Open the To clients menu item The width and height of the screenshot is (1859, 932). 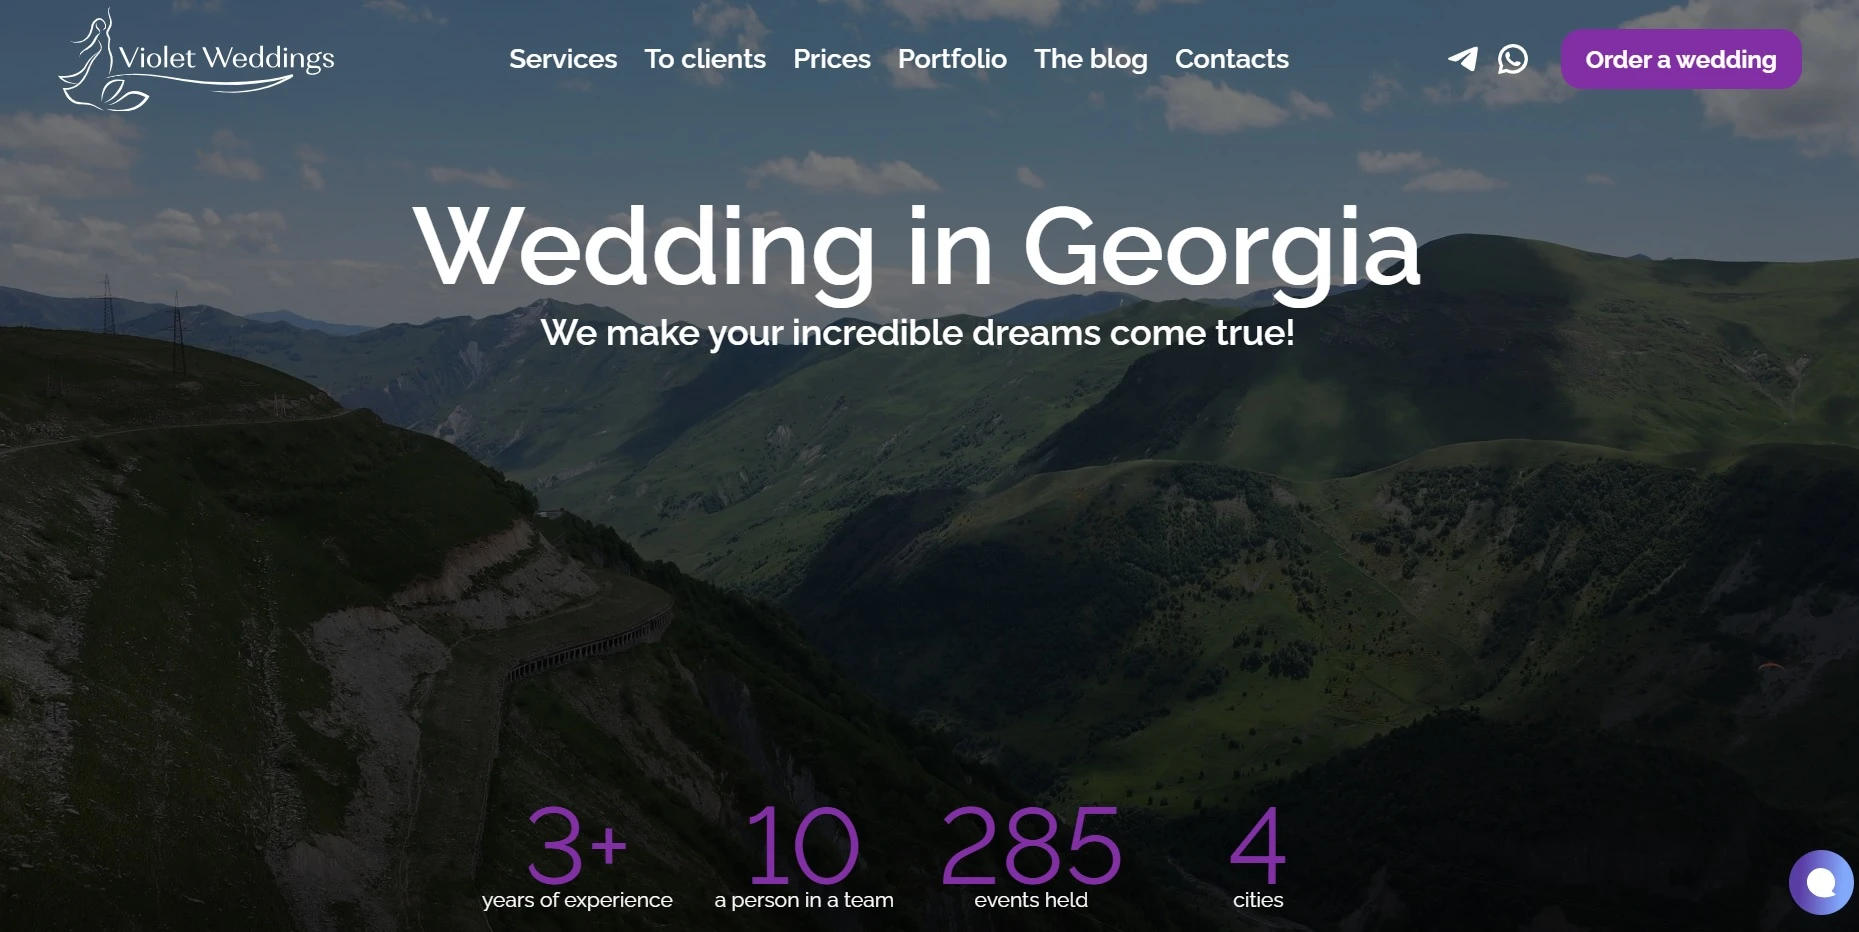(x=705, y=59)
